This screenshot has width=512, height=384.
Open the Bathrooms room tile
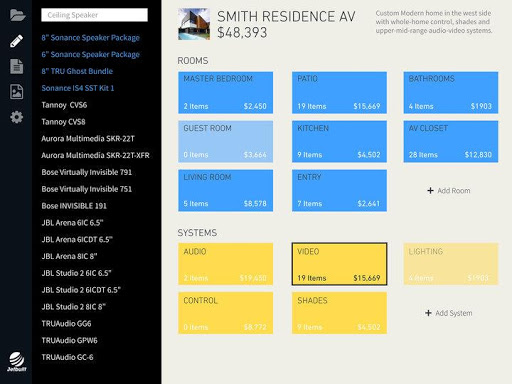click(451, 93)
